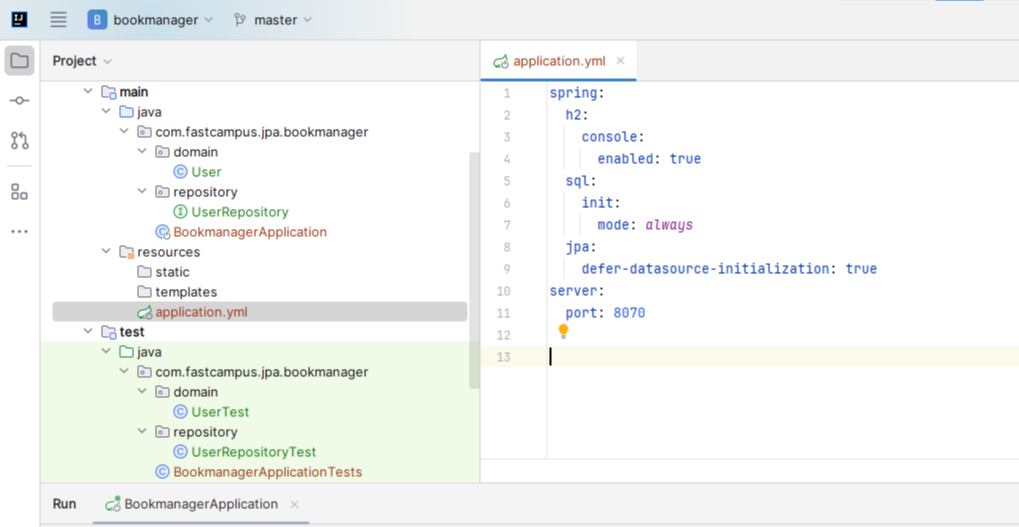Viewport: 1019px width, 527px height.
Task: Click line number 9 in the gutter
Action: click(x=507, y=269)
